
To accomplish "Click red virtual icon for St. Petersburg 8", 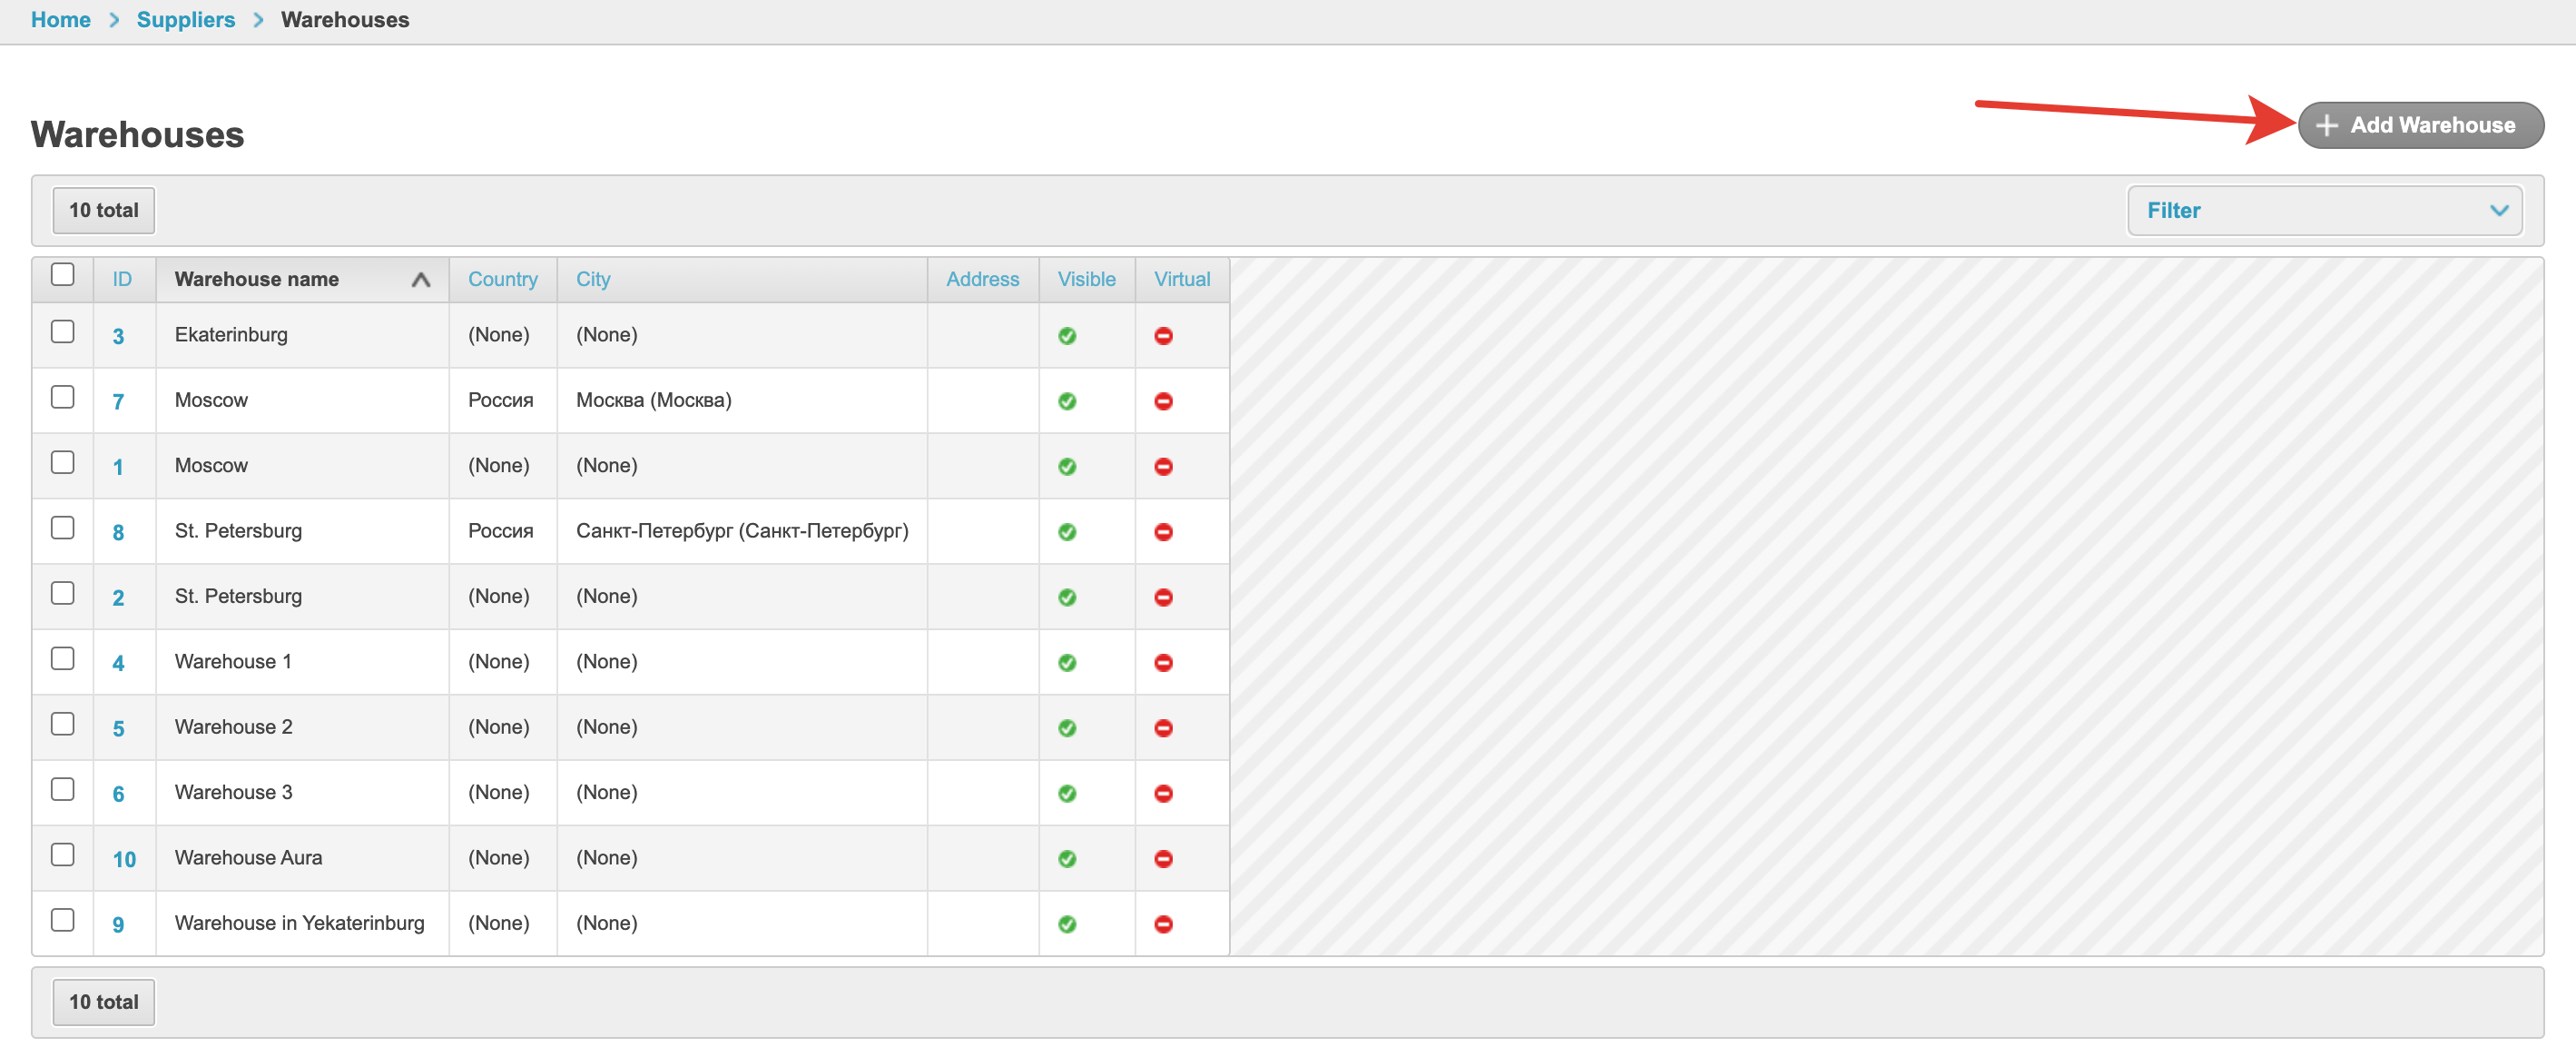I will [1163, 532].
